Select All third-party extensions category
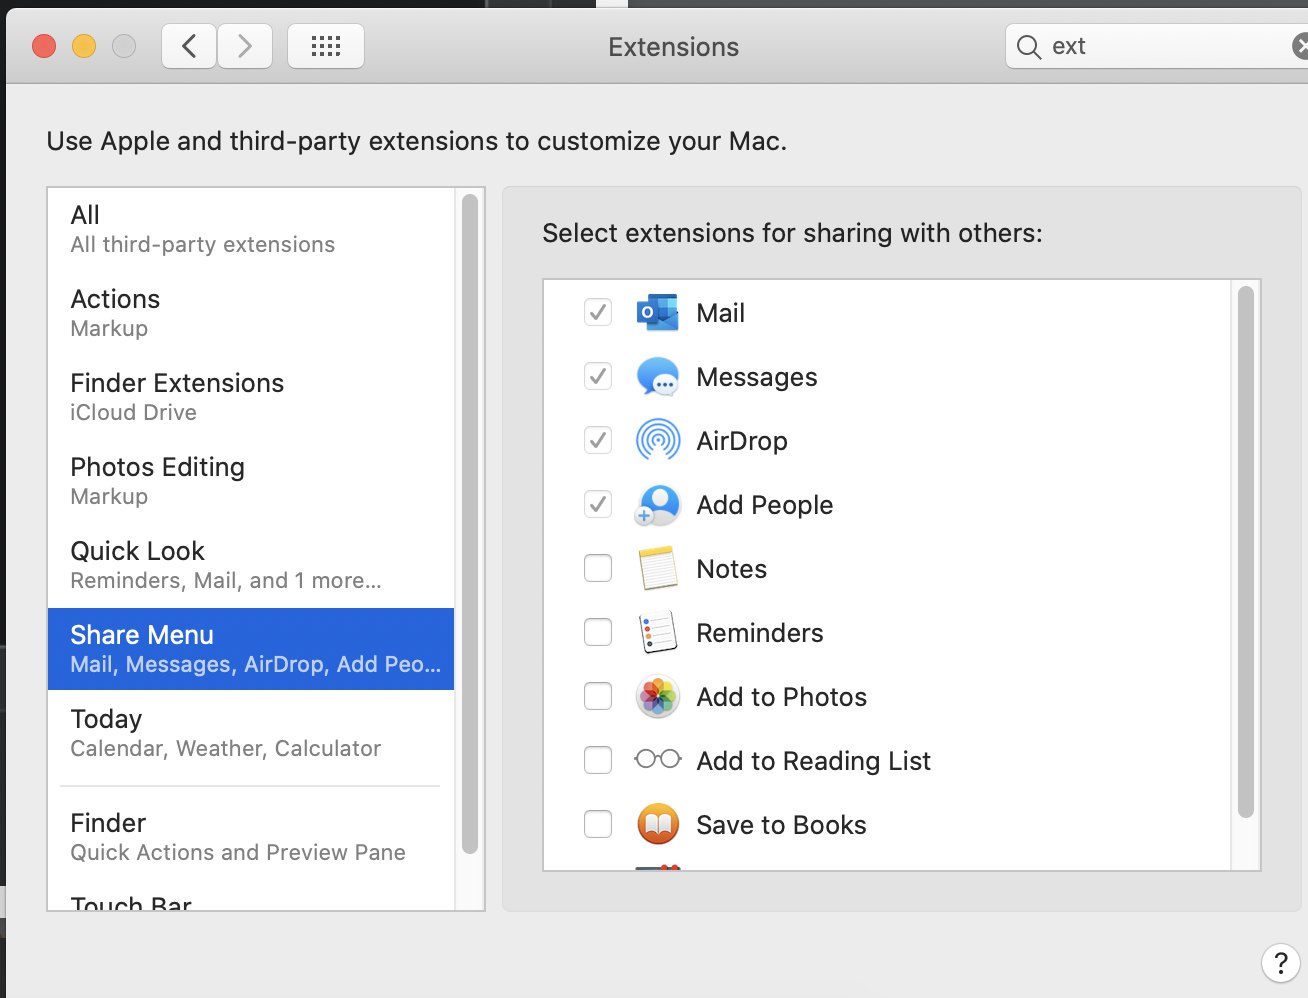Image resolution: width=1308 pixels, height=998 pixels. click(251, 229)
